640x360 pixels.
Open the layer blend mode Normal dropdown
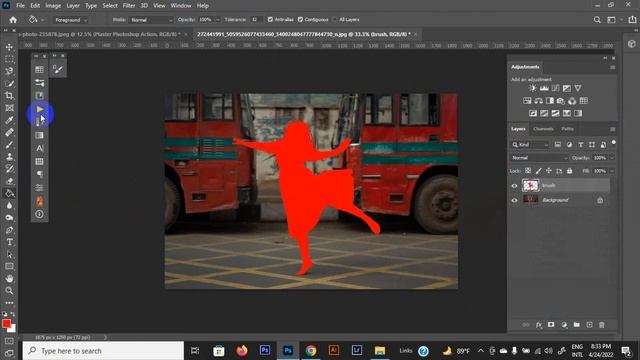[x=539, y=158]
